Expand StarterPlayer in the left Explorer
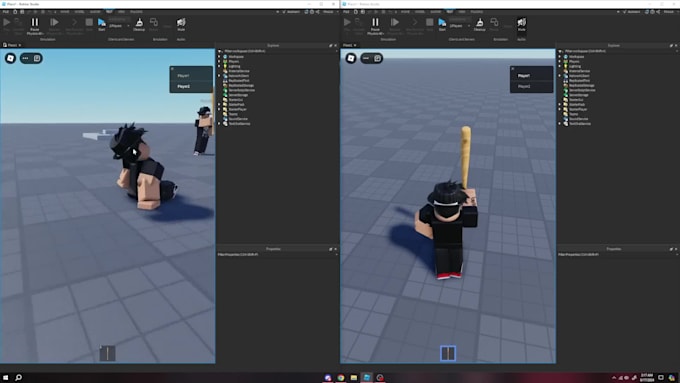This screenshot has height=383, width=680. [x=219, y=109]
